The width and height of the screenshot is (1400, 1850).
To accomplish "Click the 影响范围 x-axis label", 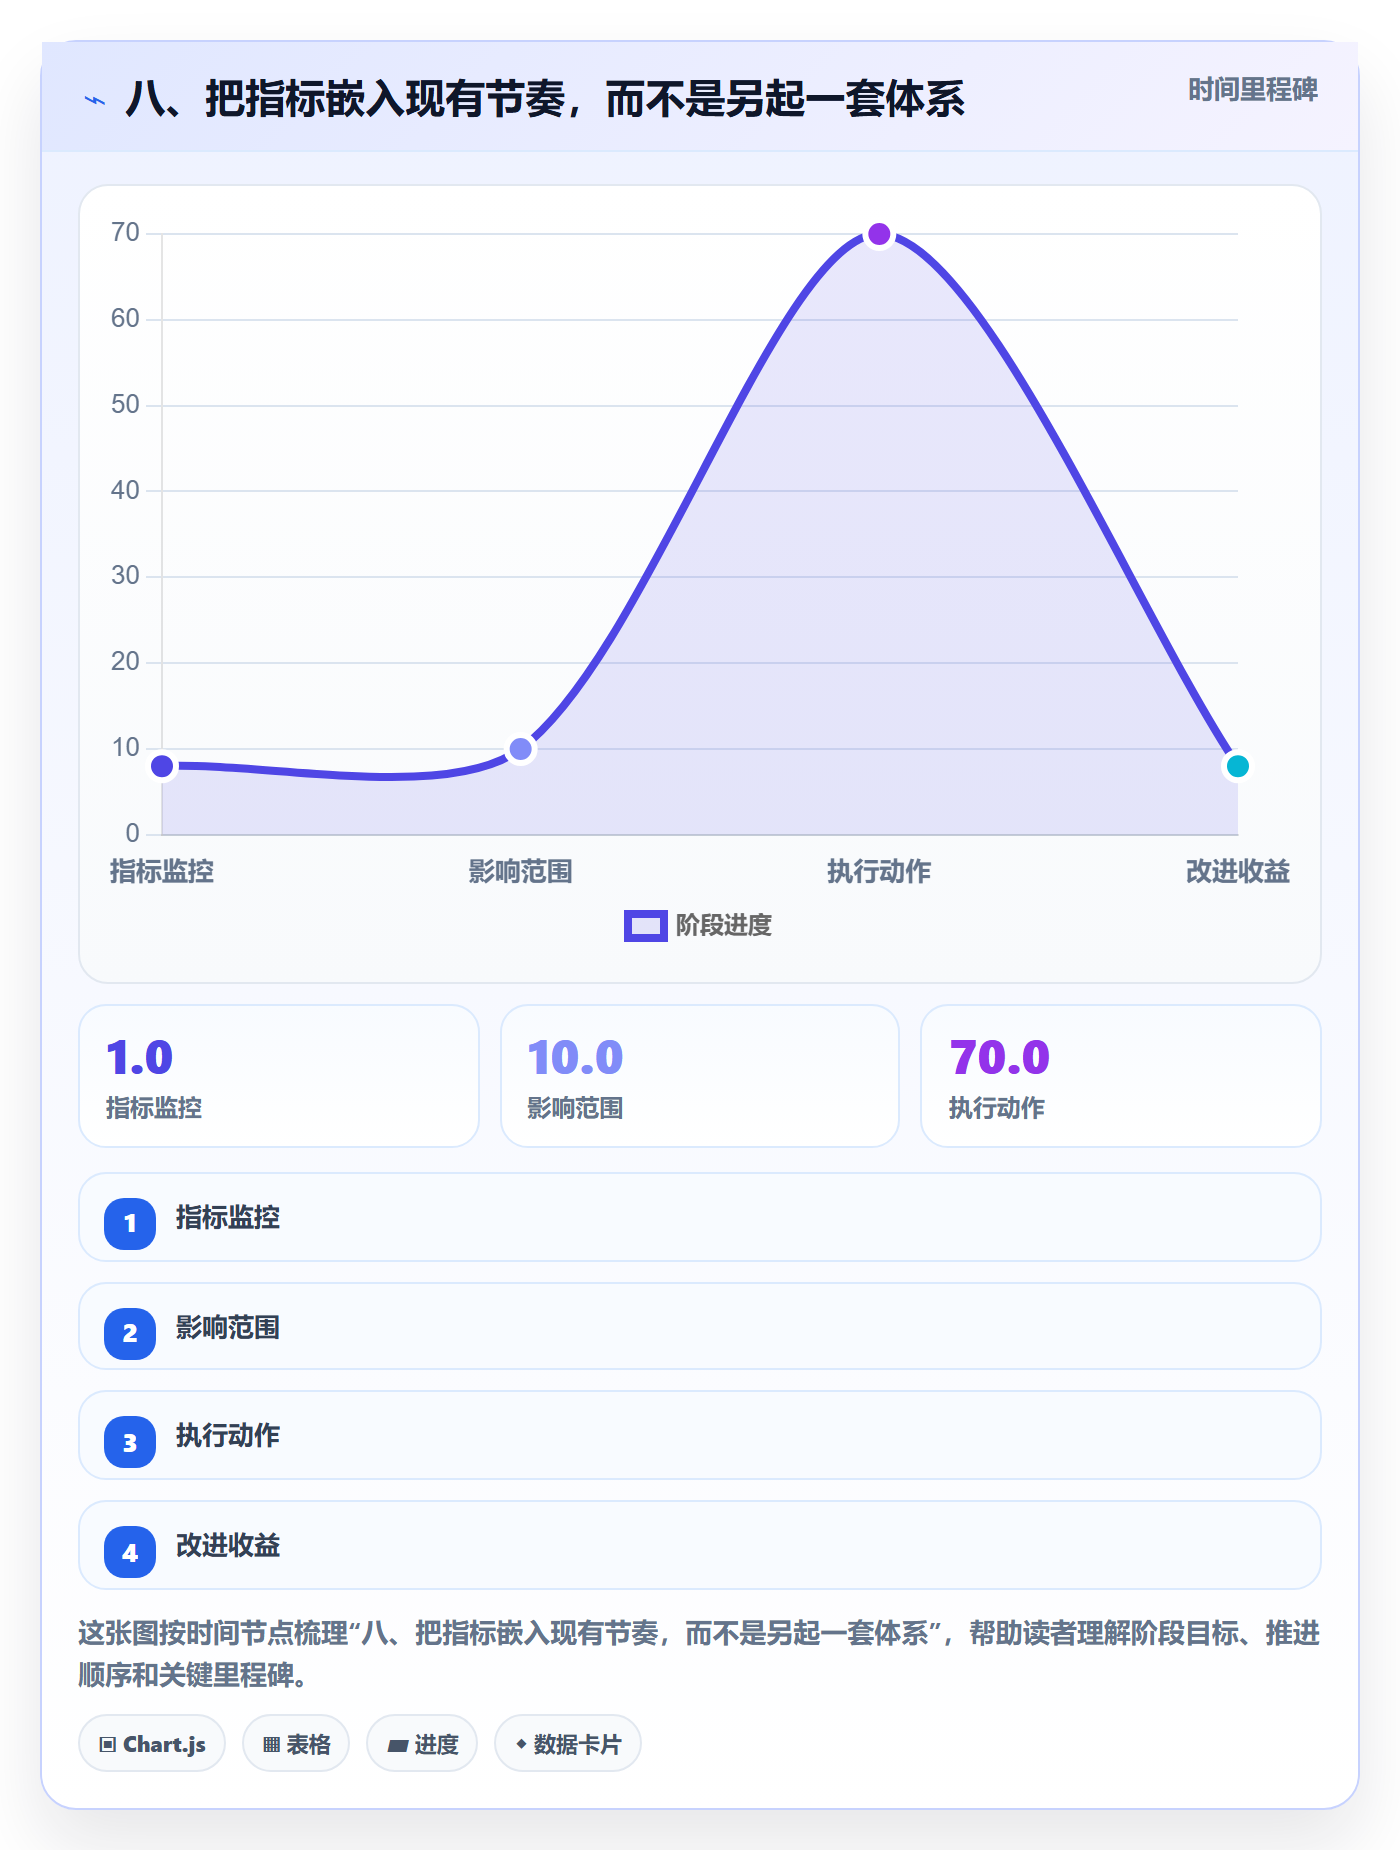I will (x=521, y=872).
